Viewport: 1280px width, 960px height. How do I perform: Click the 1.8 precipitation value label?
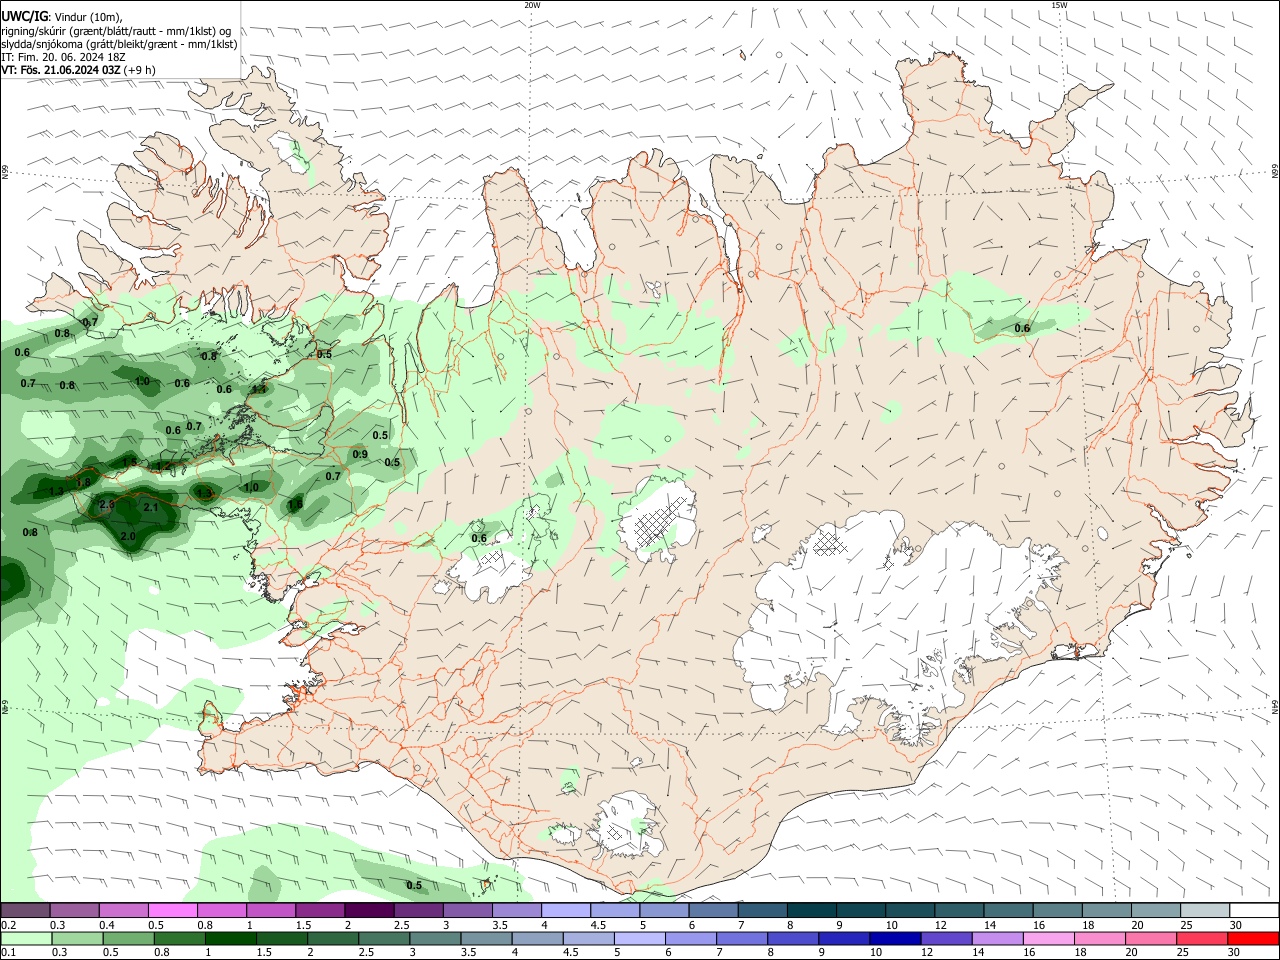[x=83, y=482]
